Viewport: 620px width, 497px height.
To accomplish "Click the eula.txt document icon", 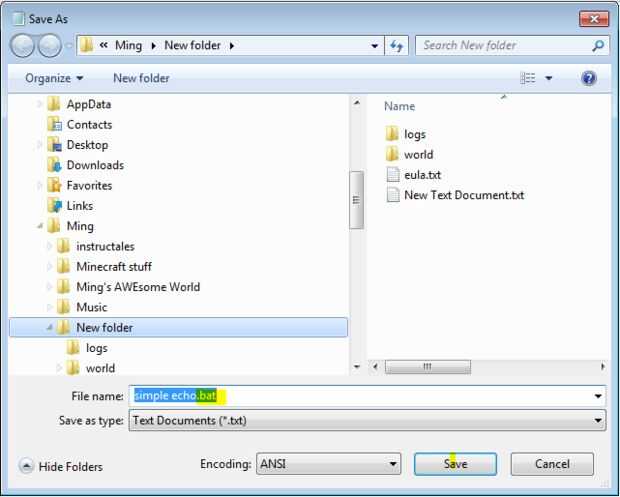I will coord(393,174).
